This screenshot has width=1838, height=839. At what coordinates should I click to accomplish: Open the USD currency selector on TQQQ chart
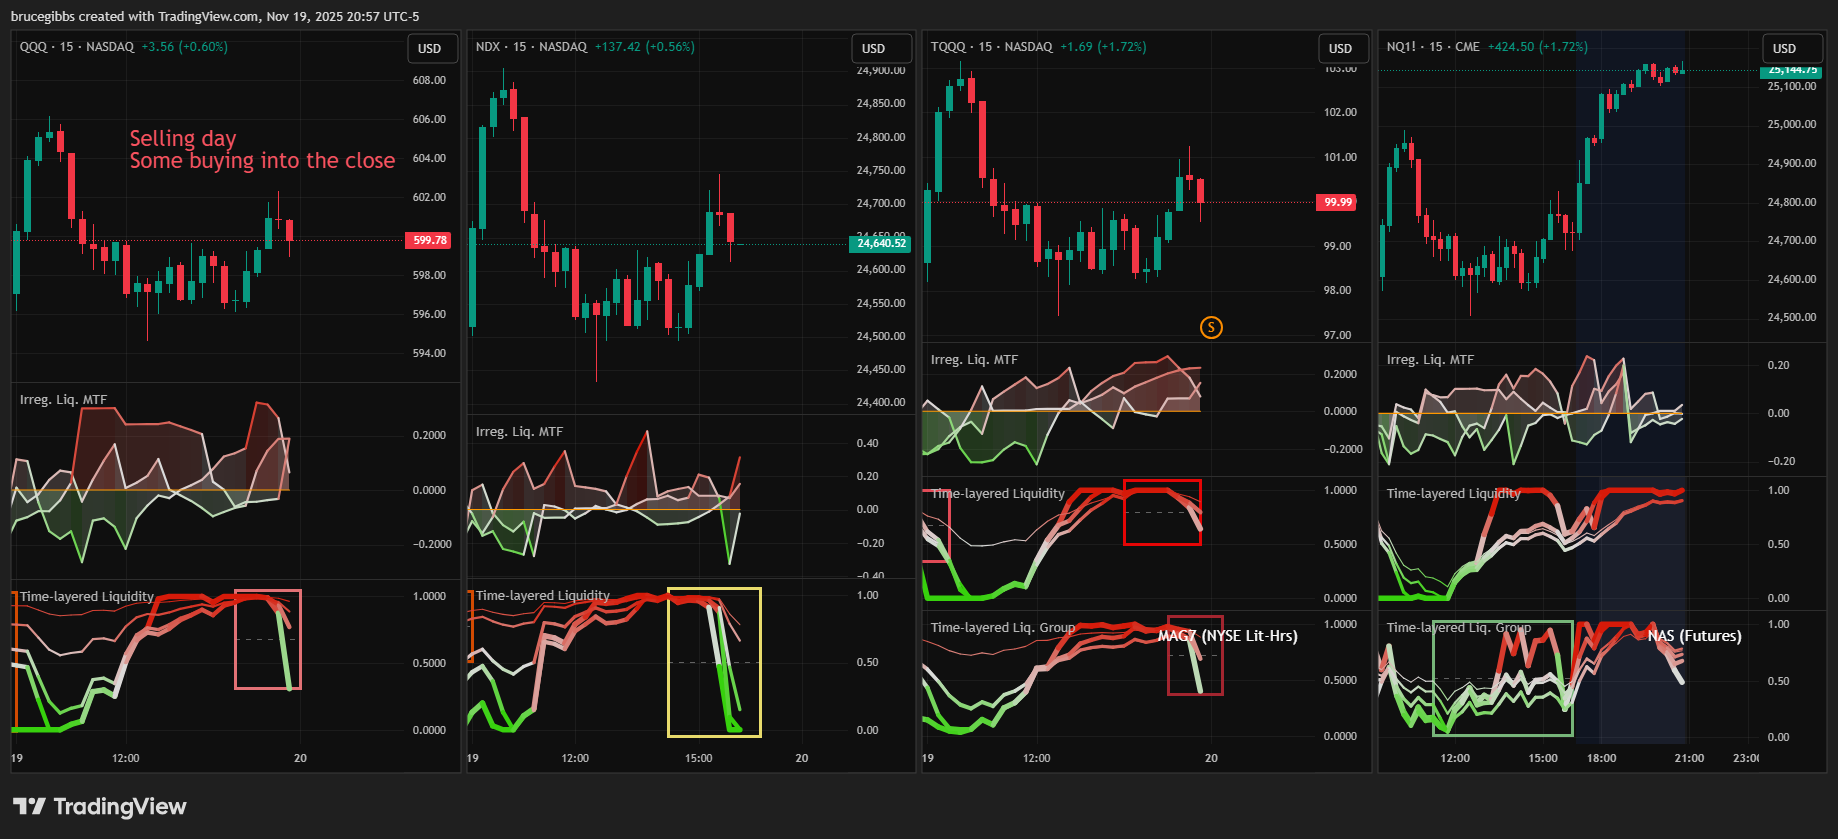point(1340,49)
